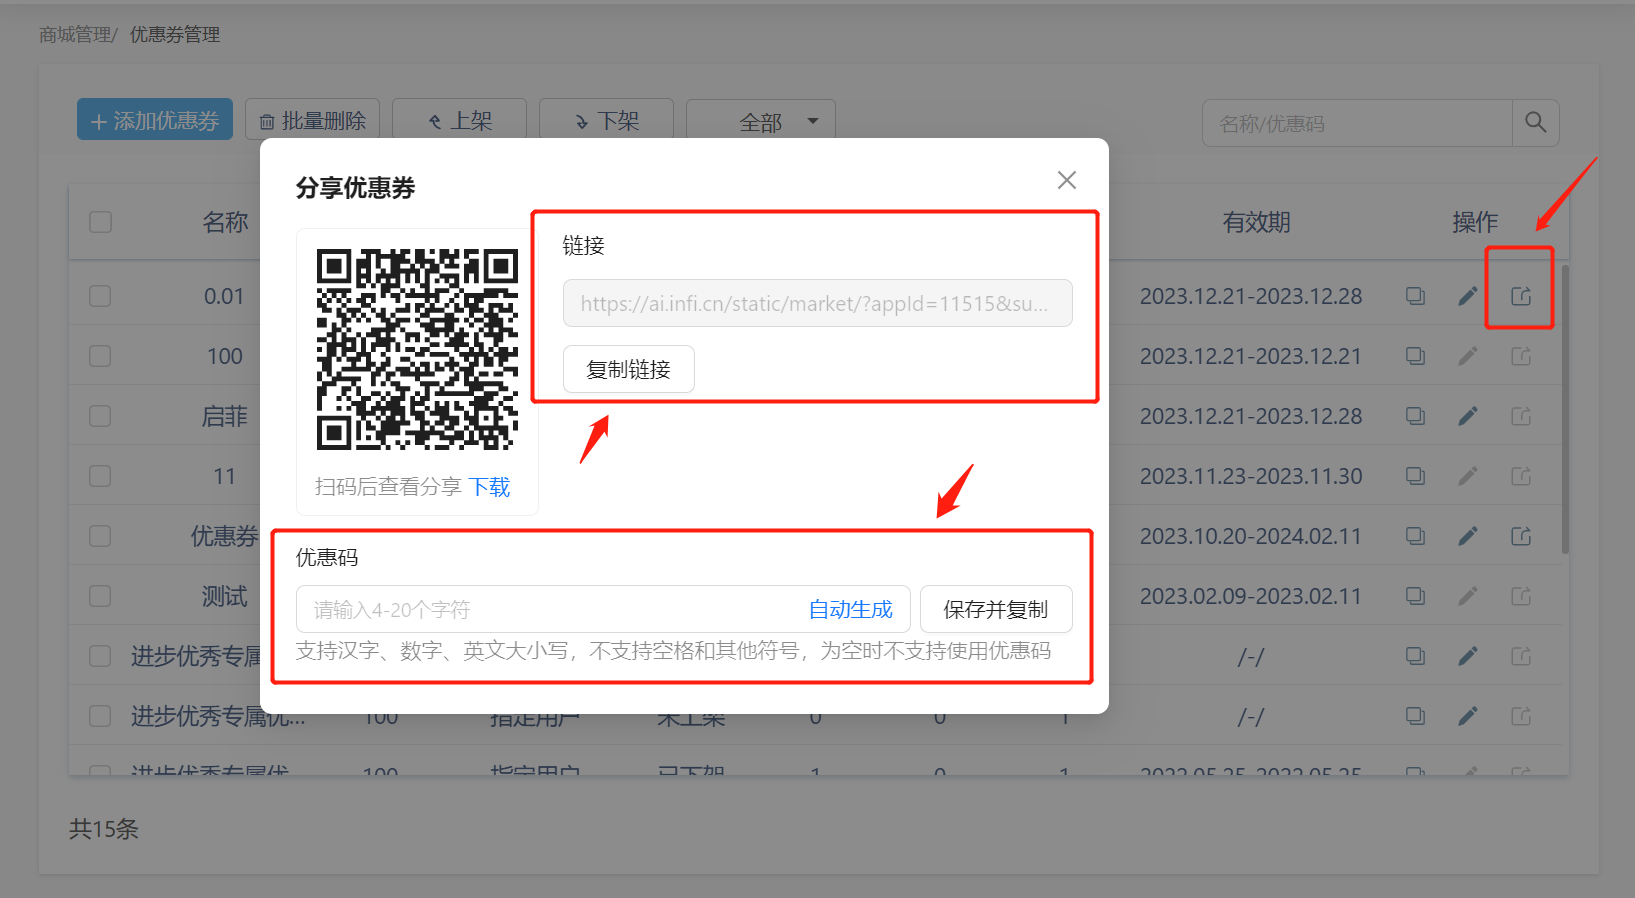Click the 操作 column header
The width and height of the screenshot is (1635, 898).
point(1475,222)
